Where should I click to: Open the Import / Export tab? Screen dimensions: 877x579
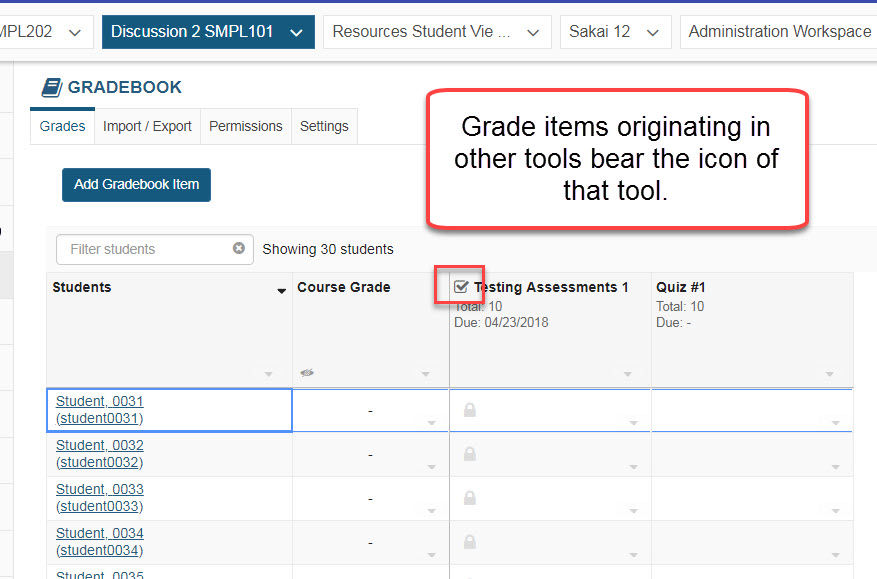point(147,126)
